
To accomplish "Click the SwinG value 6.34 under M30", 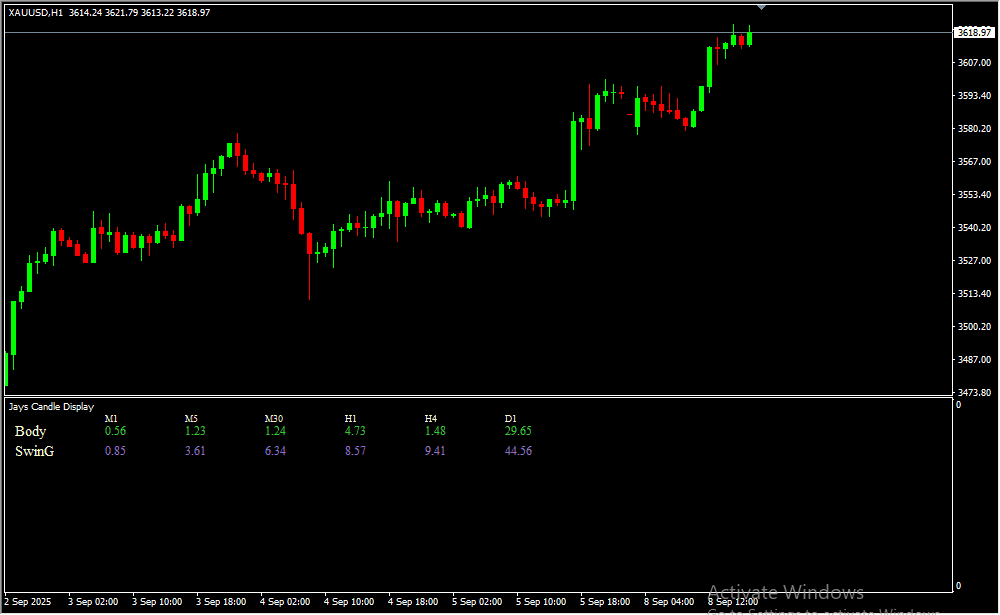I will [x=275, y=451].
